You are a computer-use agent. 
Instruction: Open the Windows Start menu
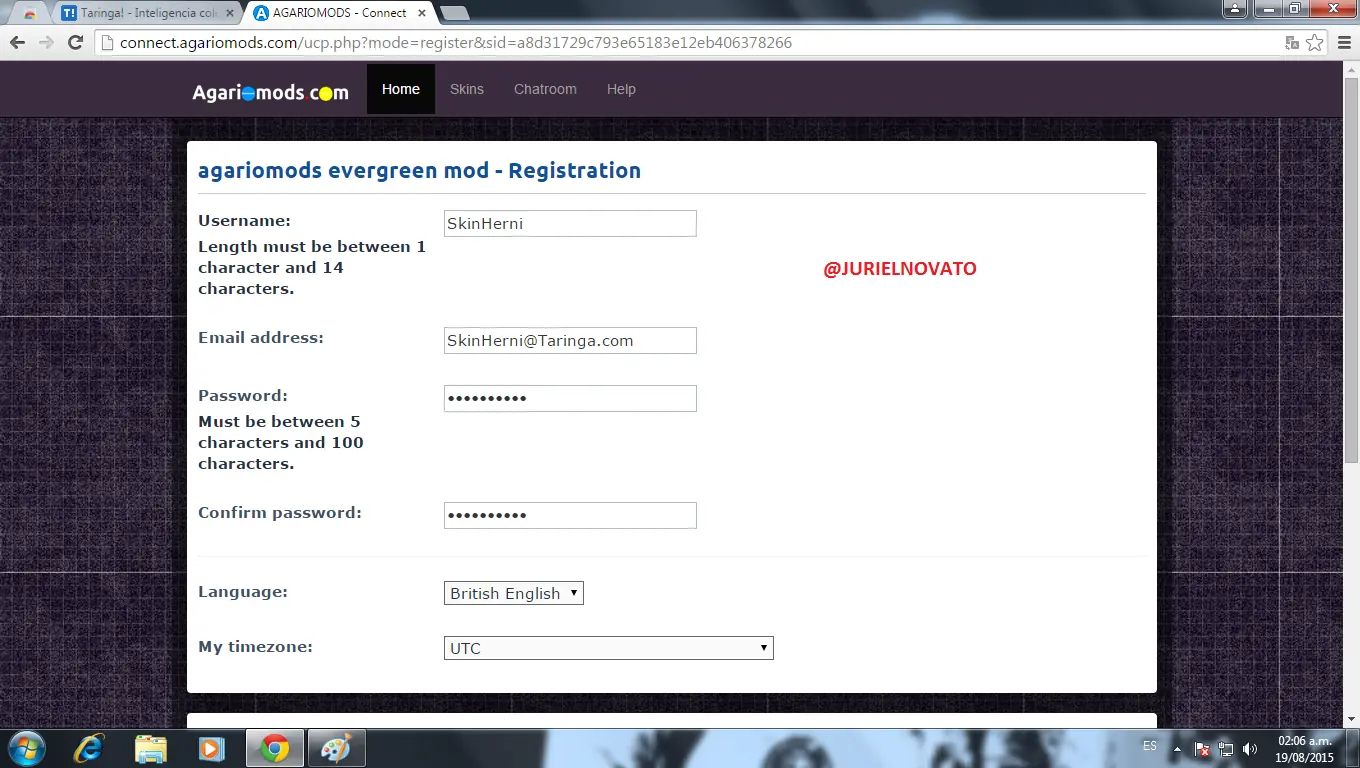point(26,748)
